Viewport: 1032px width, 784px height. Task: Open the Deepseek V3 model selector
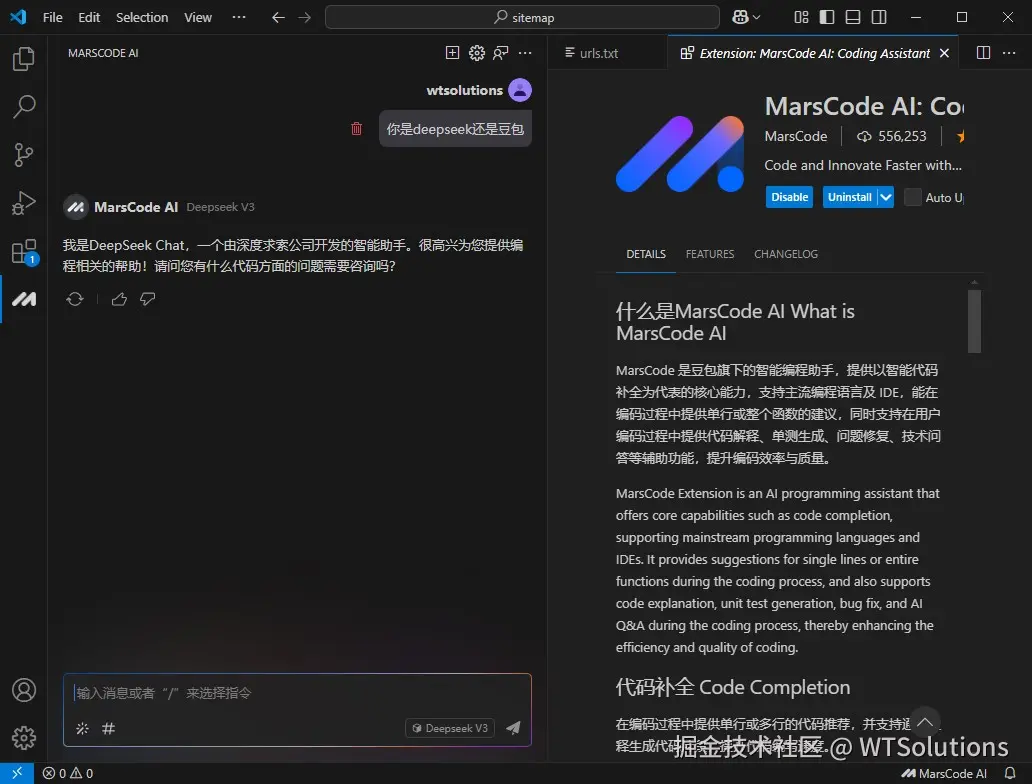(x=448, y=727)
